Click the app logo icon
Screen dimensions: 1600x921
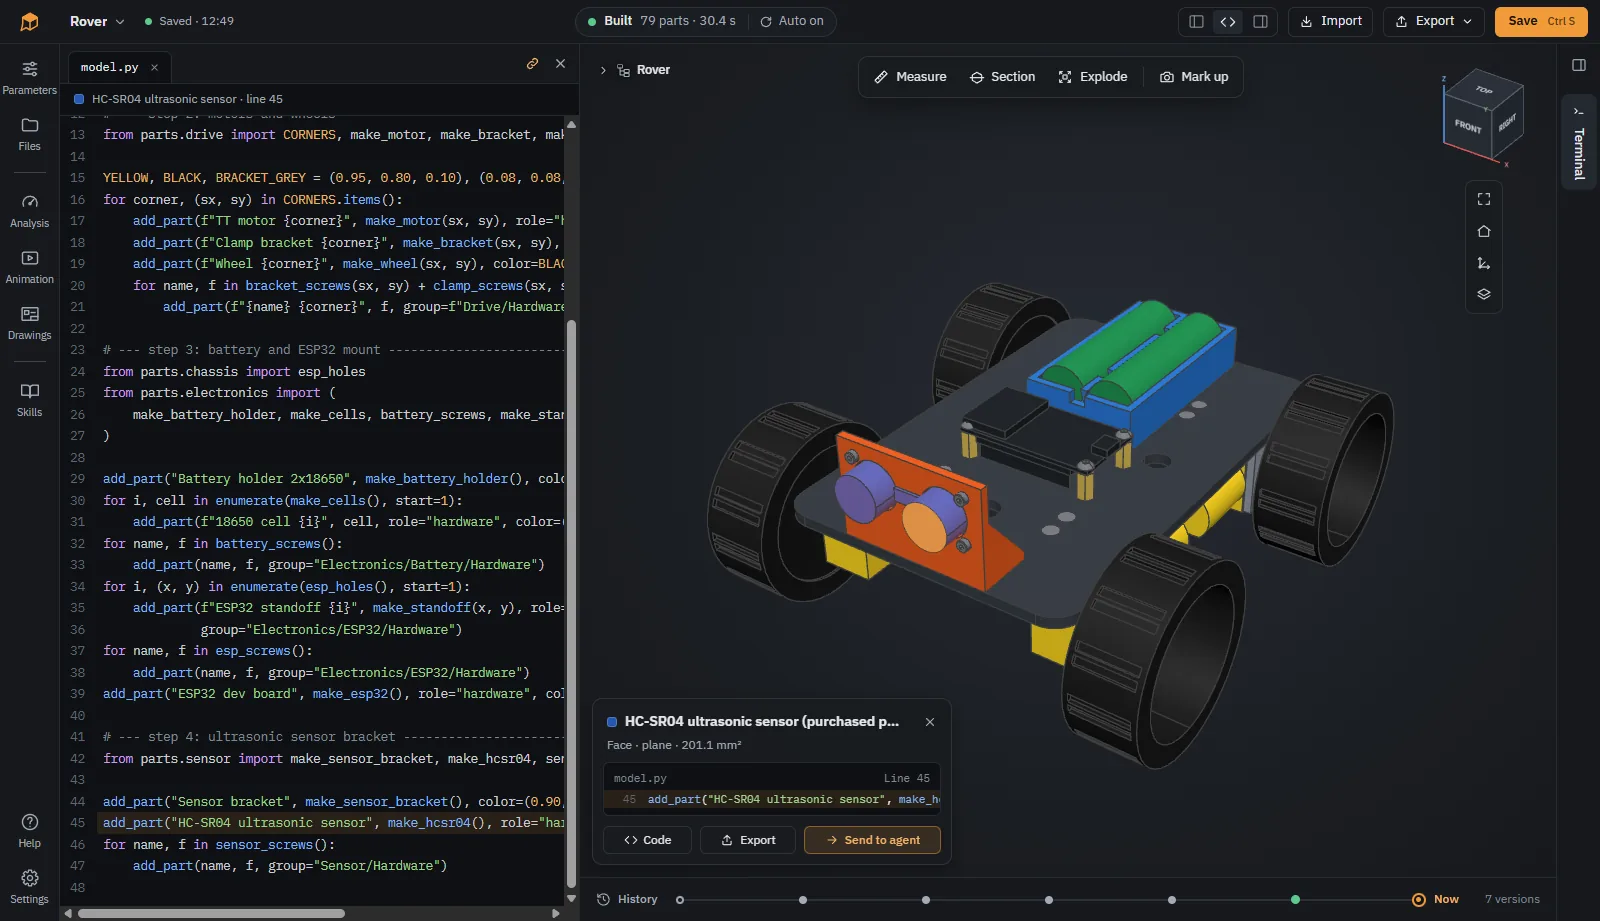click(x=29, y=21)
